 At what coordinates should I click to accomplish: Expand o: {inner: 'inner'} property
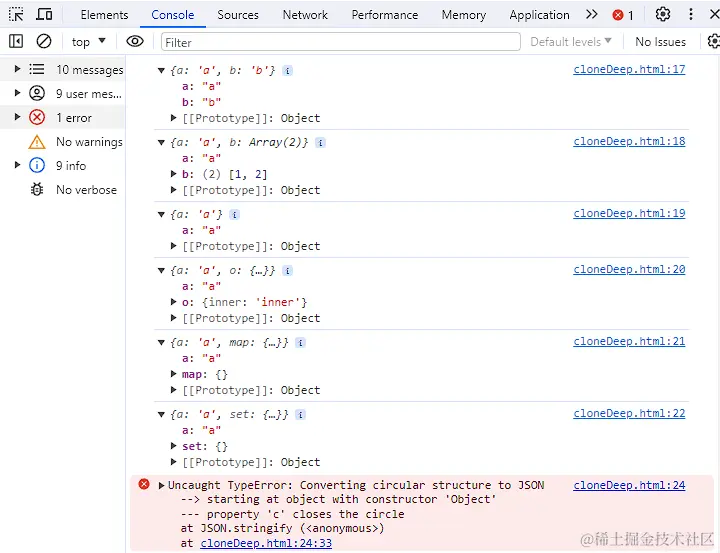point(174,302)
